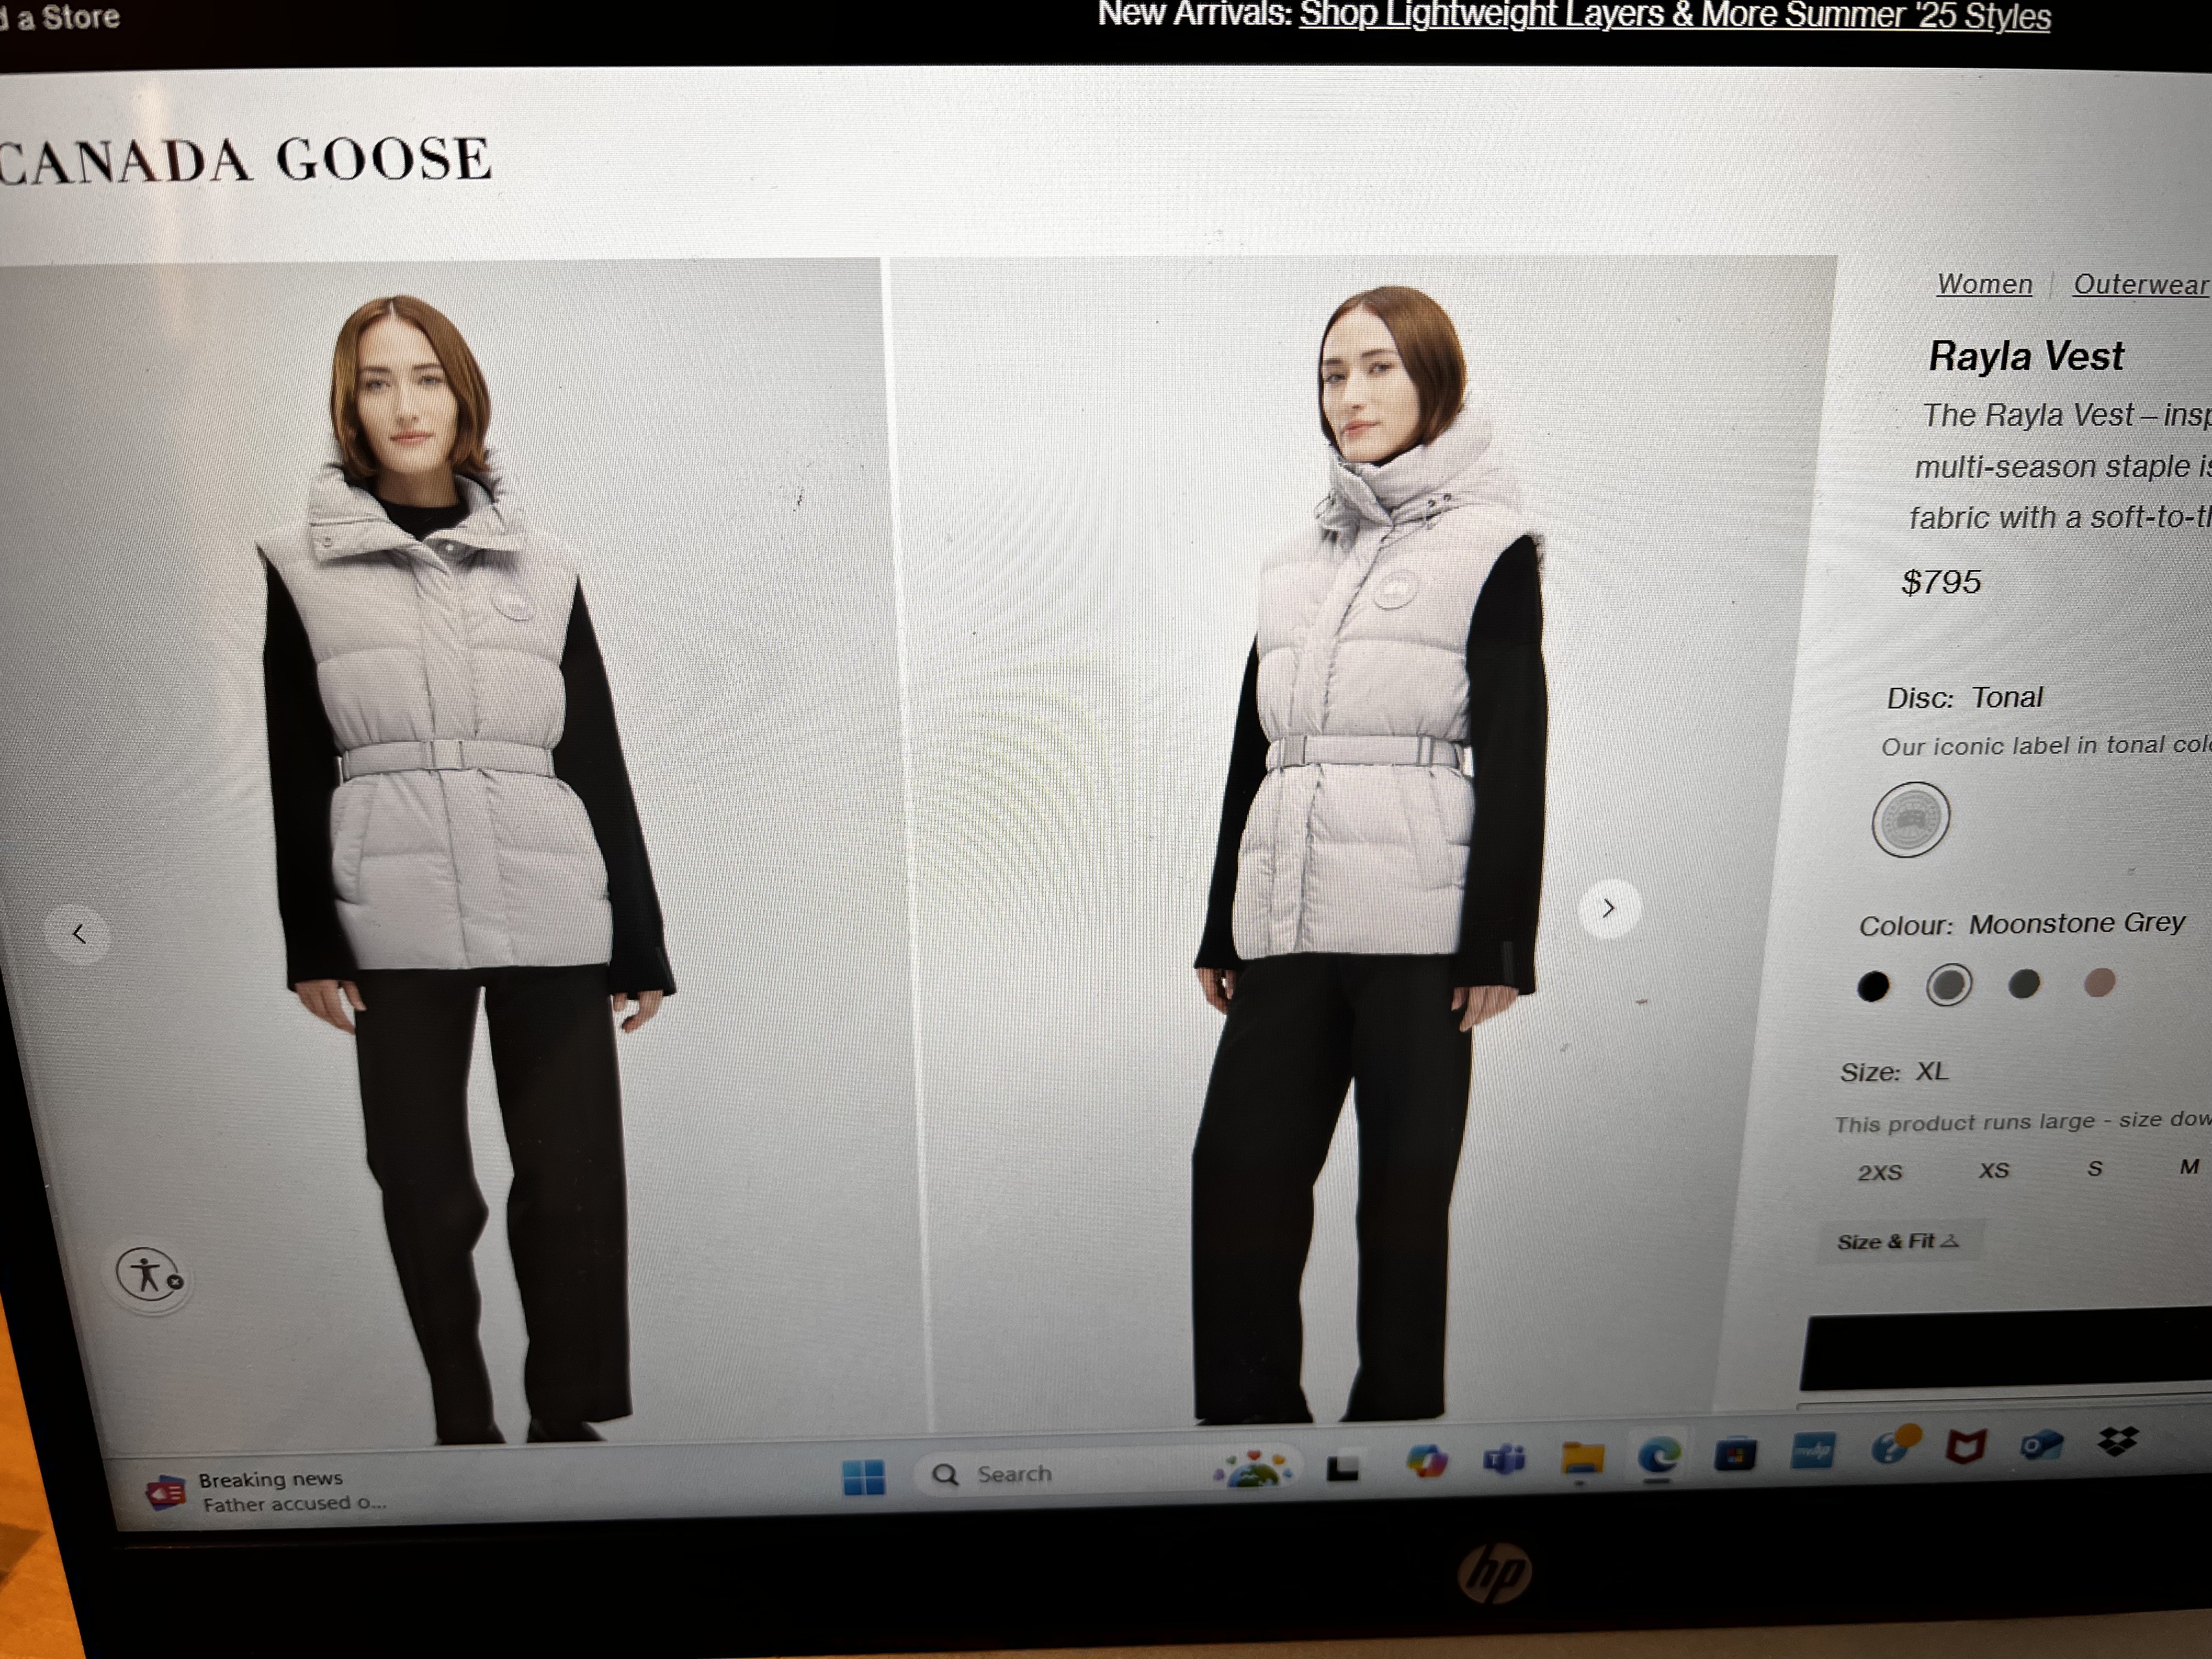The image size is (2212, 1659).
Task: Open the accessibility options icon
Action: tap(150, 1275)
